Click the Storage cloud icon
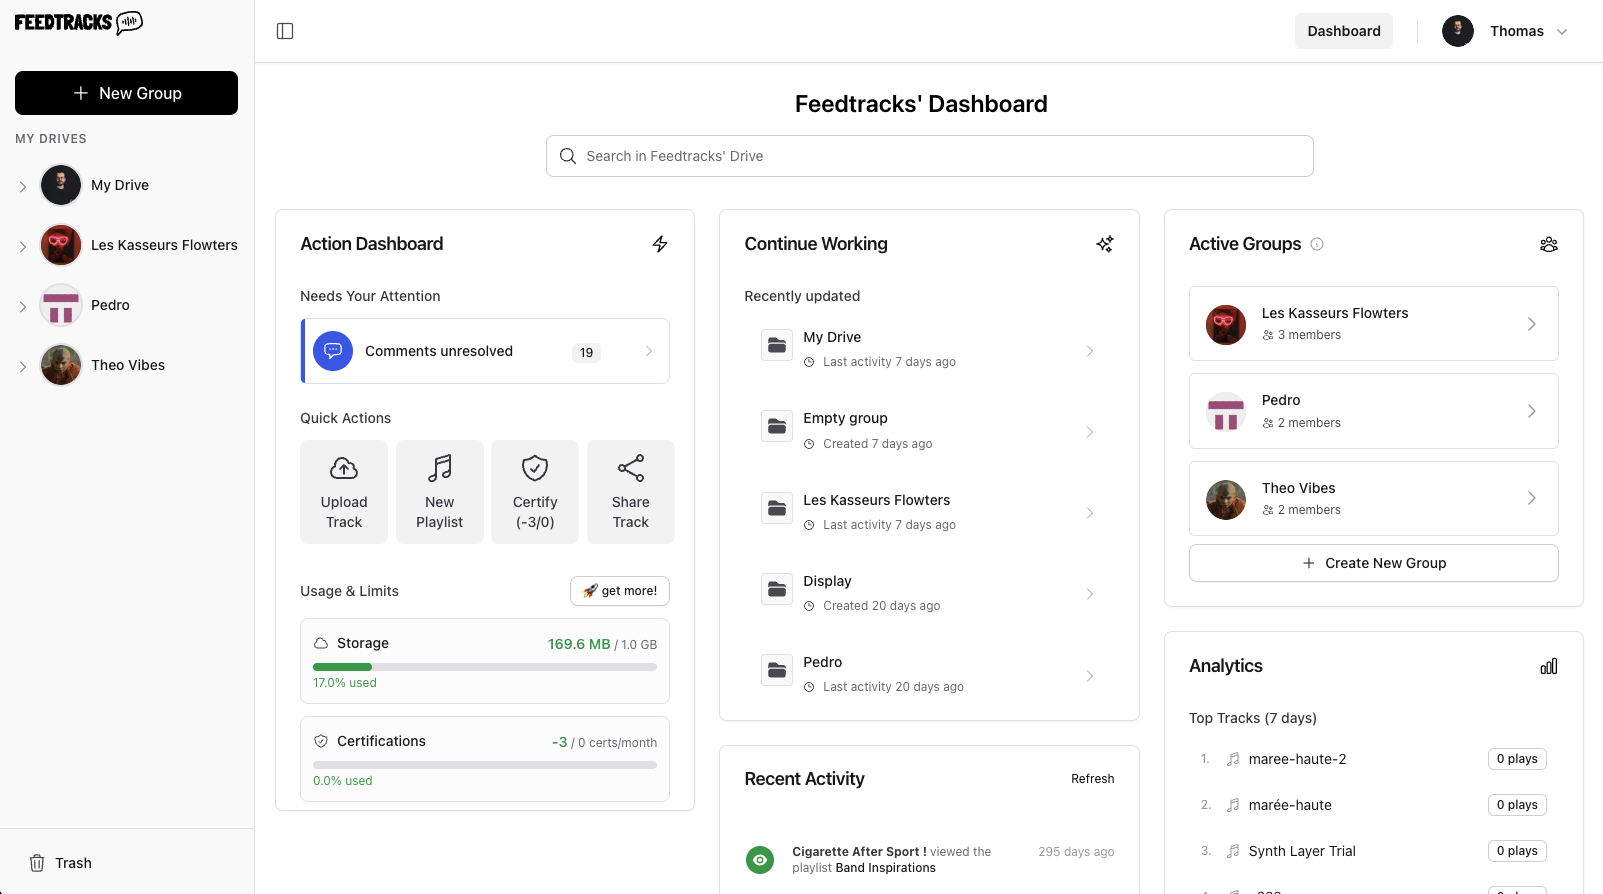 pos(321,643)
